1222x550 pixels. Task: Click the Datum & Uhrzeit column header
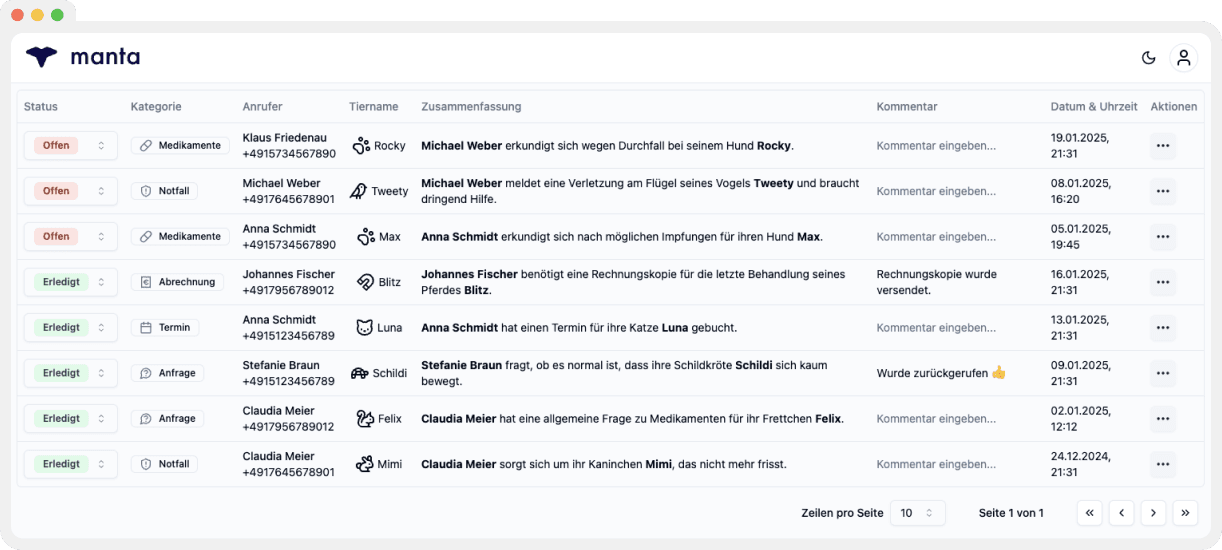(1094, 107)
